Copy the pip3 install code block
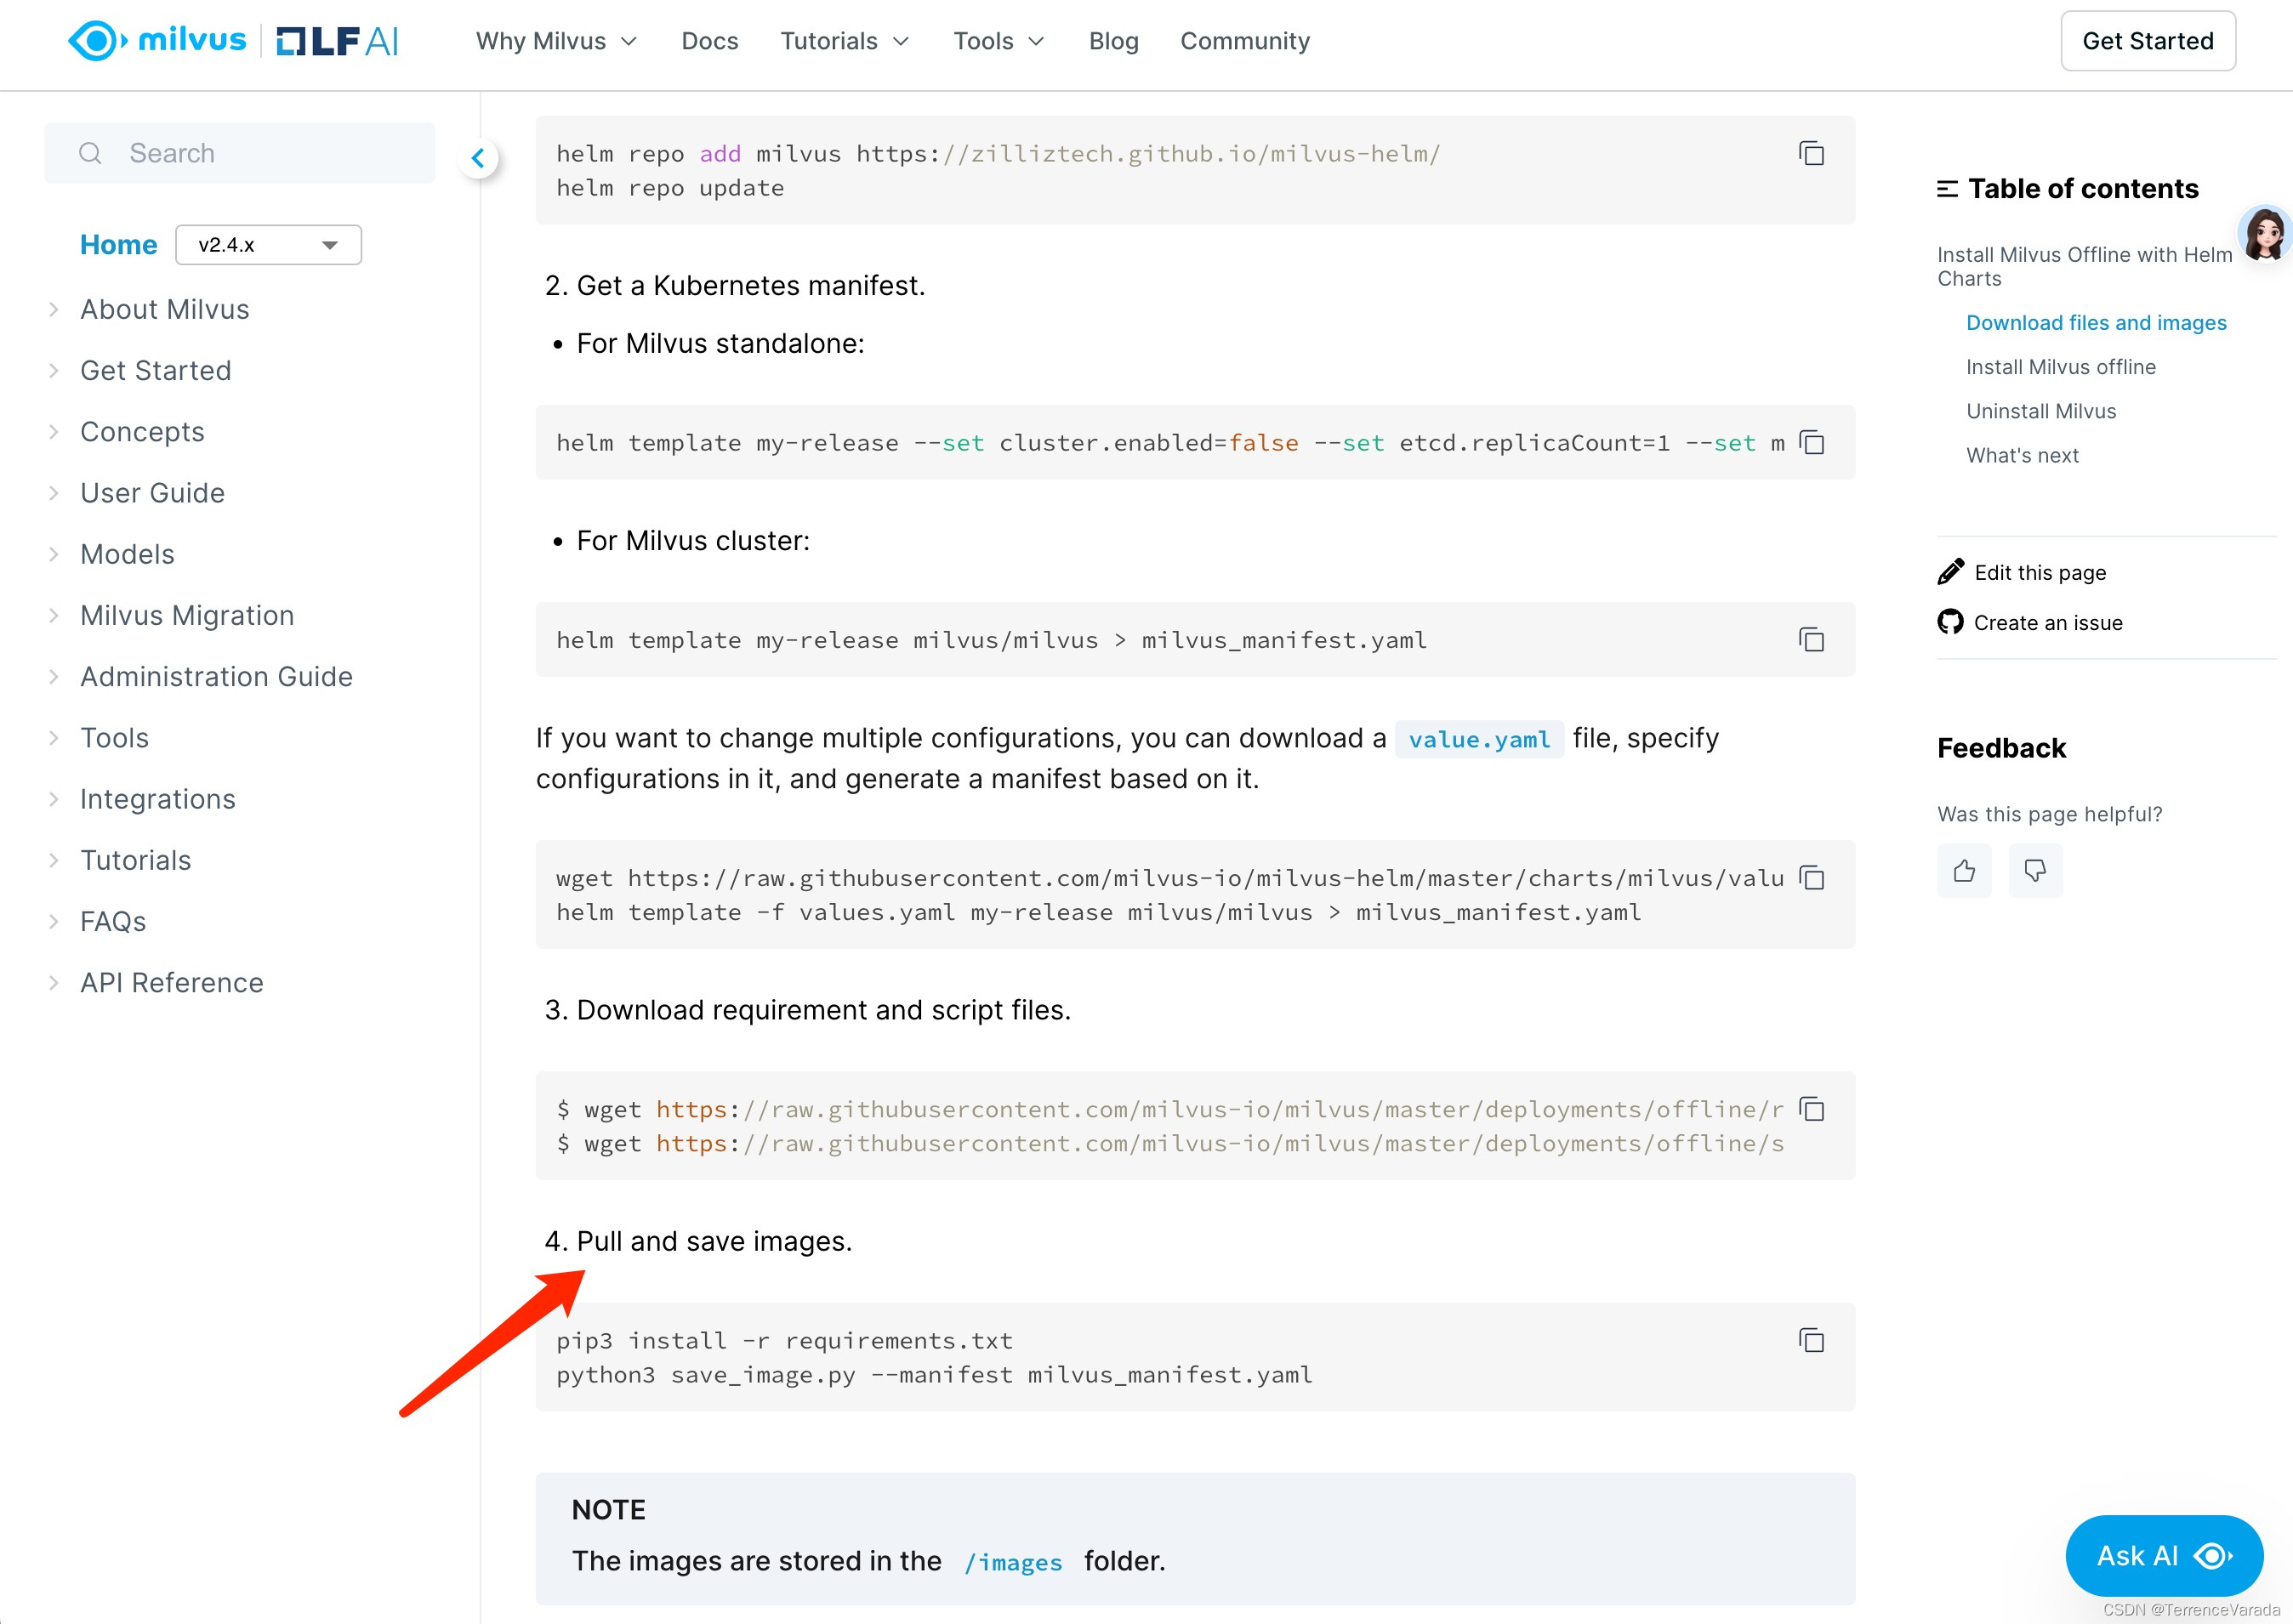 pos(1811,1341)
